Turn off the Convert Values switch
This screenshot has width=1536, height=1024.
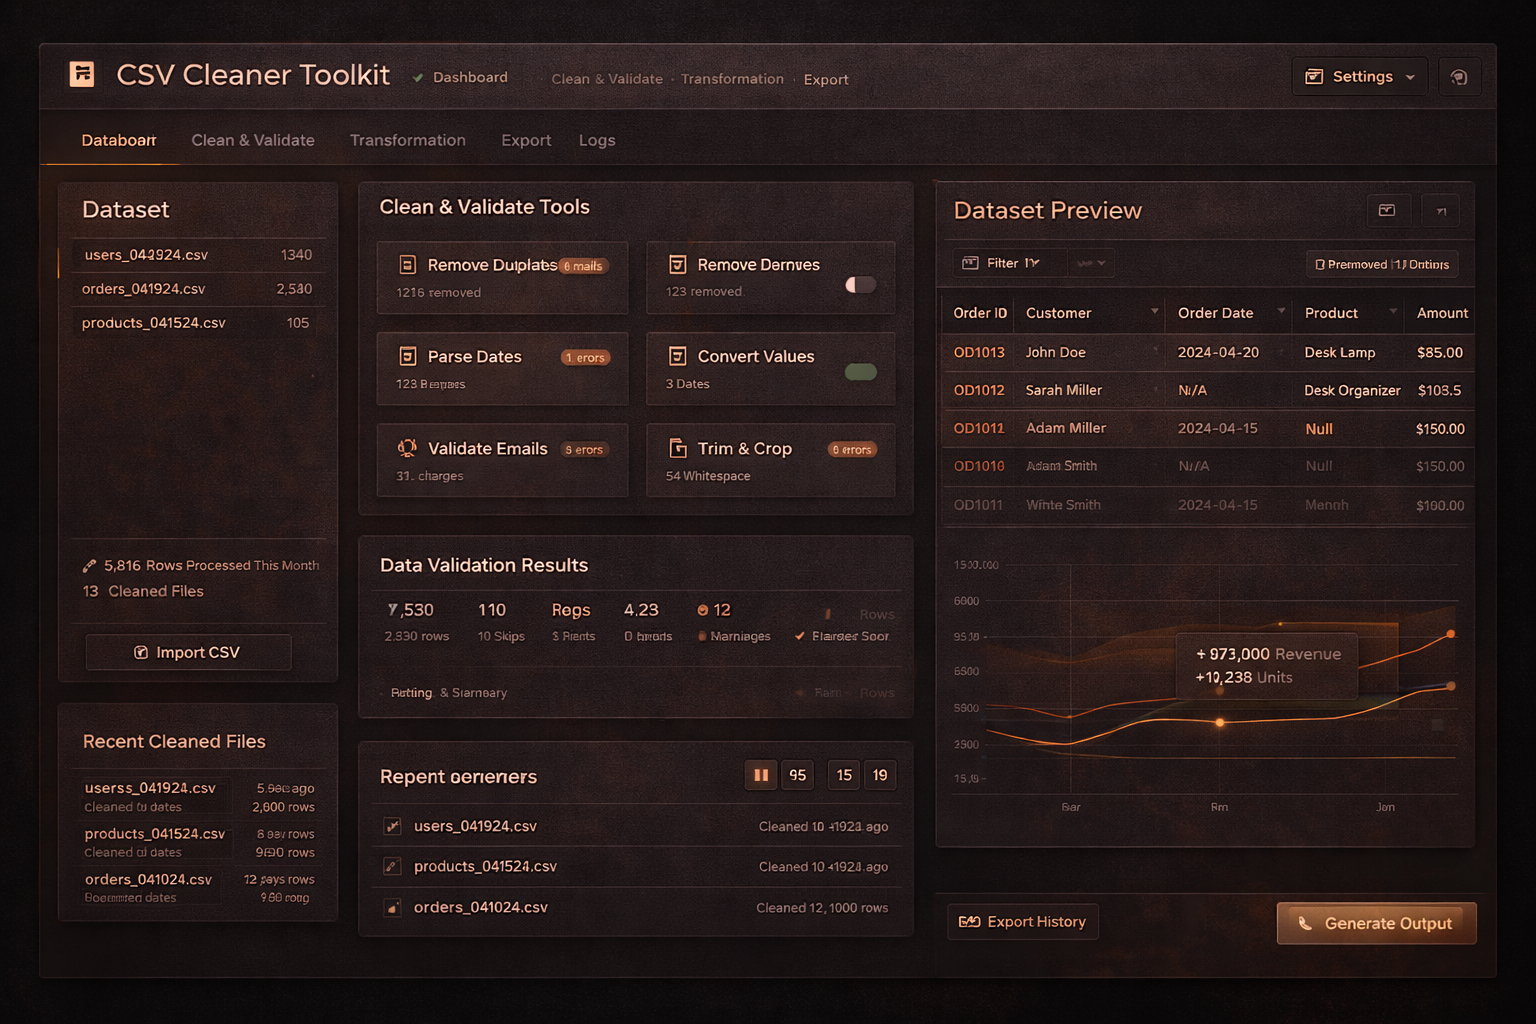(860, 371)
